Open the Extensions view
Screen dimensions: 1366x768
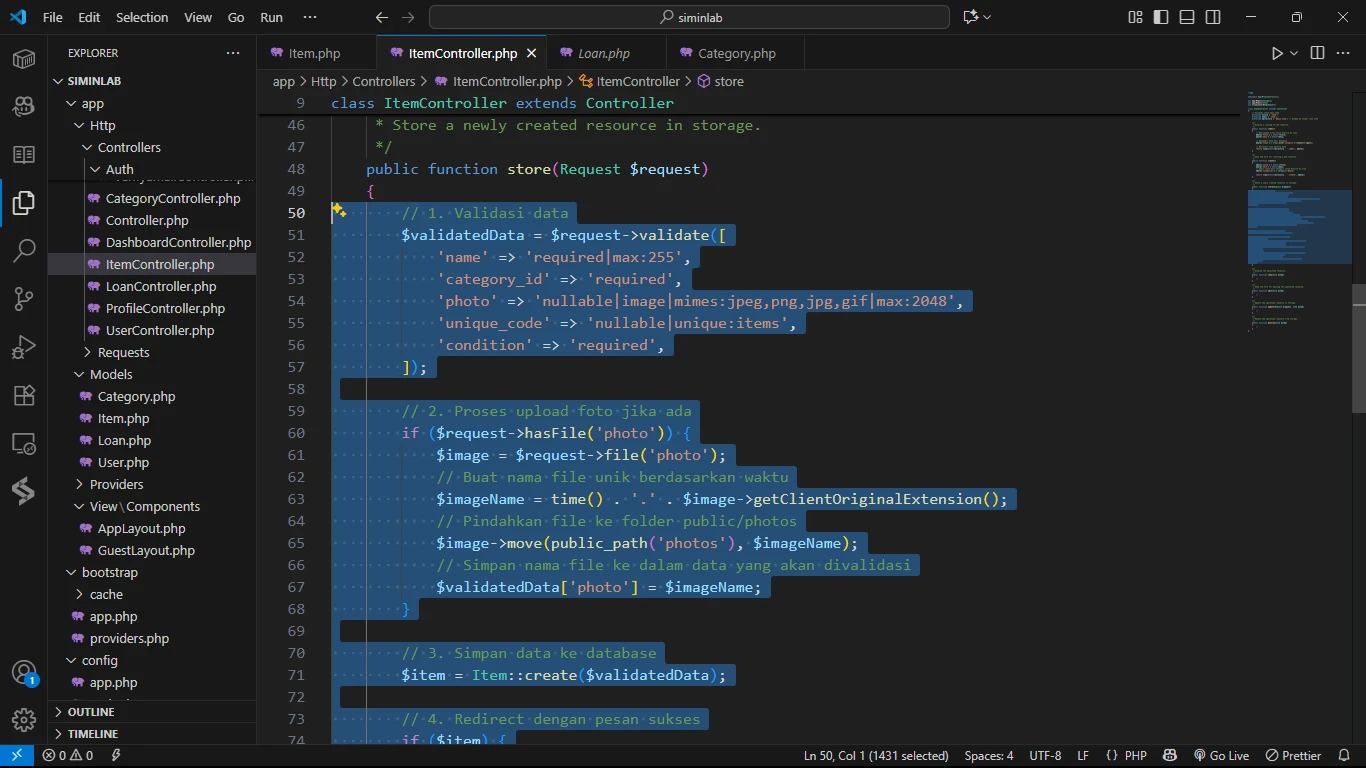click(24, 395)
